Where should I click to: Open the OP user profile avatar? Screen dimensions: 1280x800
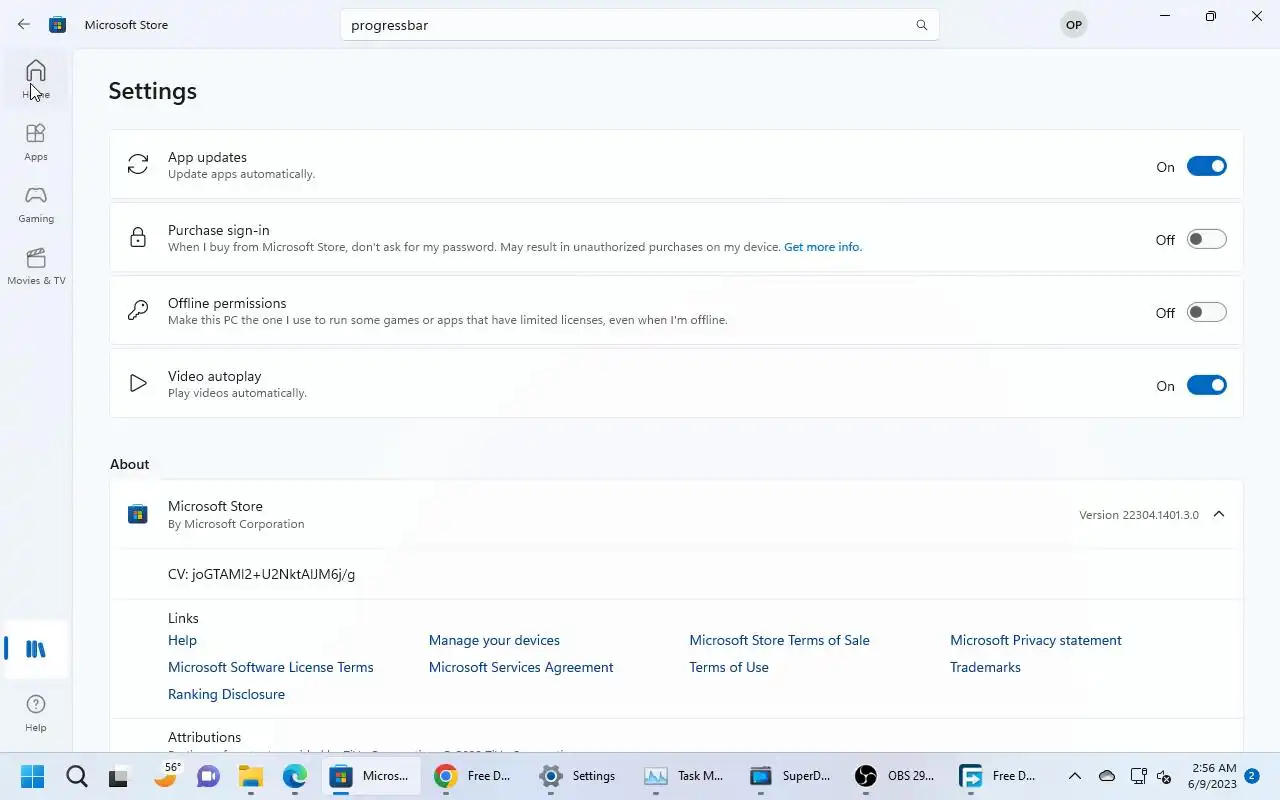coord(1073,25)
